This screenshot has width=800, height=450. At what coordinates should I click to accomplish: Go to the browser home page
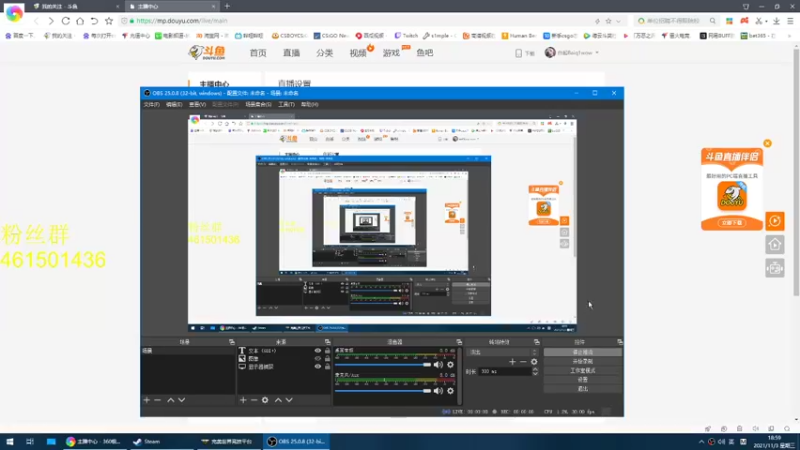80,21
